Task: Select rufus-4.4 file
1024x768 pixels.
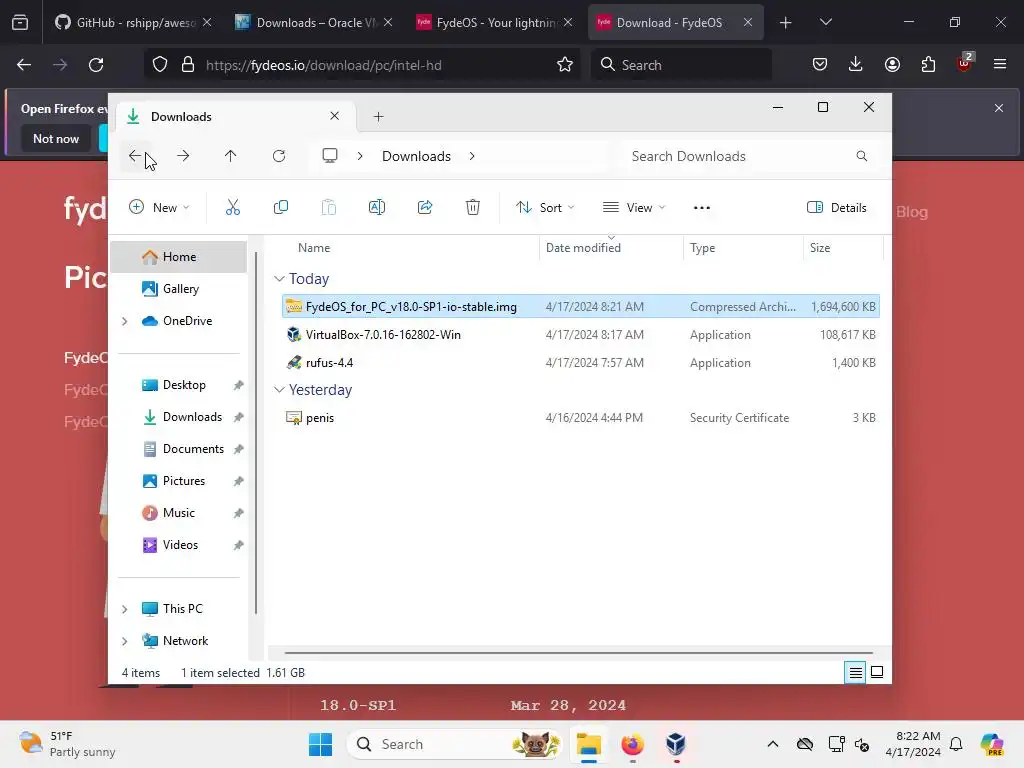Action: (x=581, y=363)
